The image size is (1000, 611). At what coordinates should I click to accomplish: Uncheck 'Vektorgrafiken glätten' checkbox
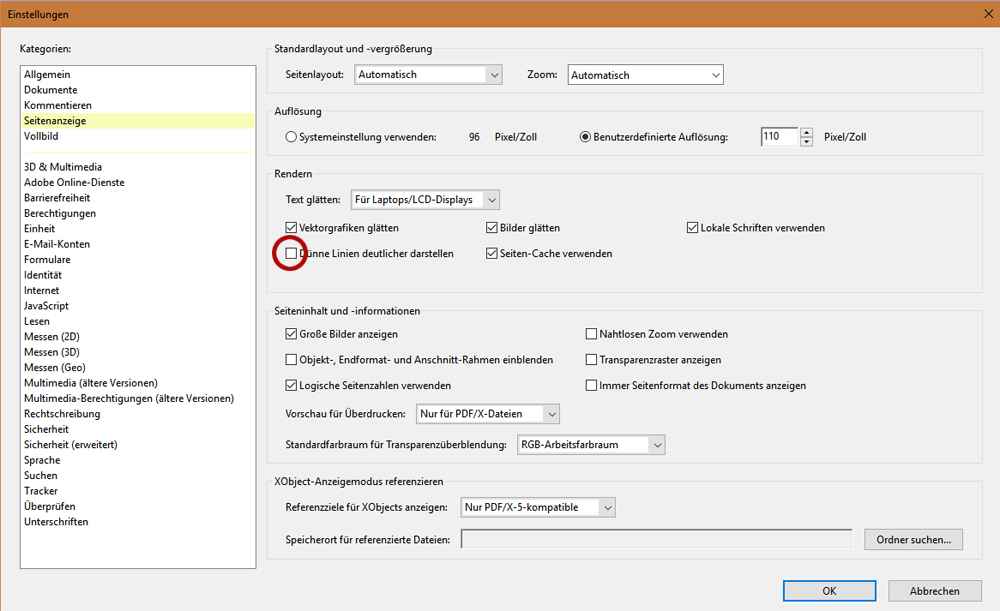[x=291, y=228]
